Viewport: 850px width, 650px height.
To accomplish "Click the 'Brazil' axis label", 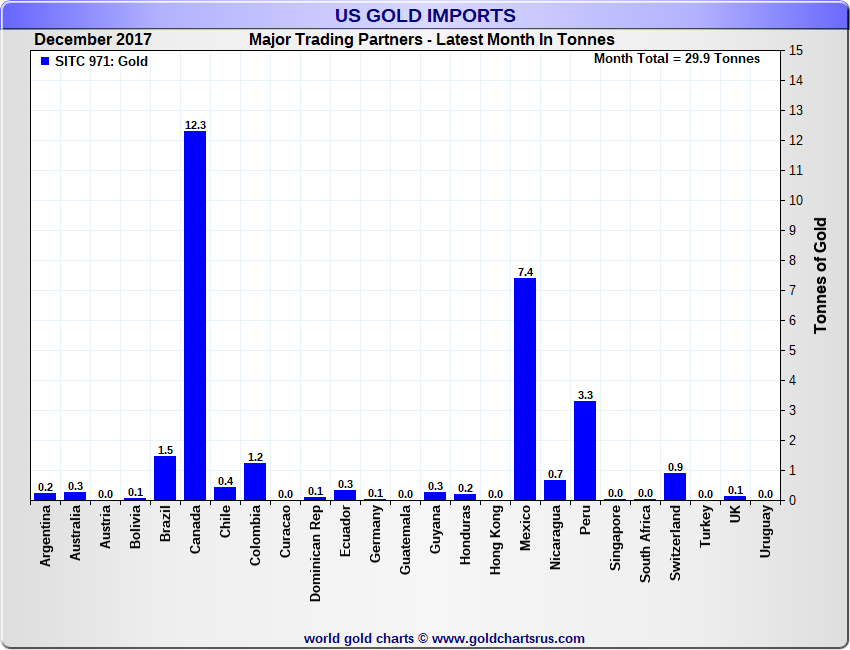I will (x=165, y=523).
